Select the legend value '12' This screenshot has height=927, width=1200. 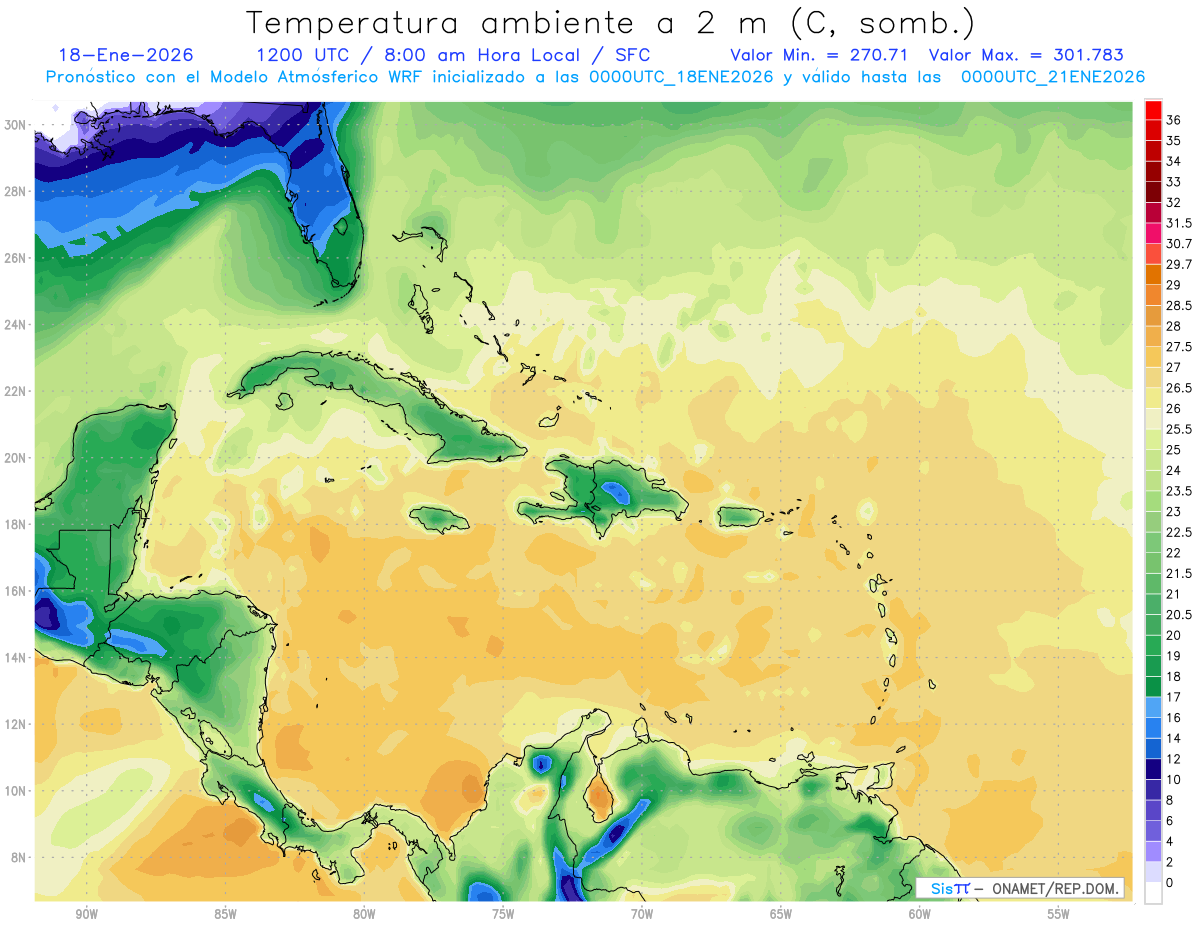pos(1173,759)
